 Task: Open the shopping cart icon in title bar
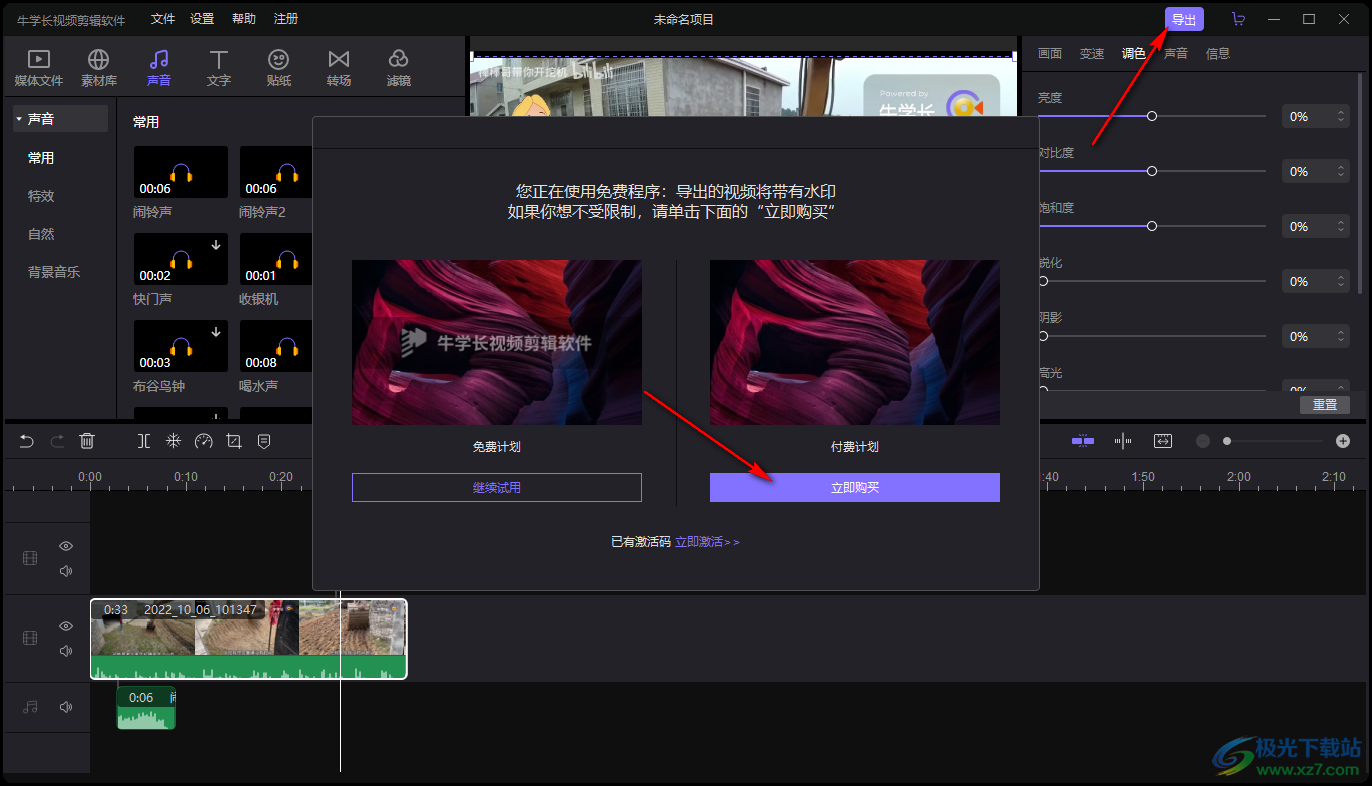pos(1239,19)
